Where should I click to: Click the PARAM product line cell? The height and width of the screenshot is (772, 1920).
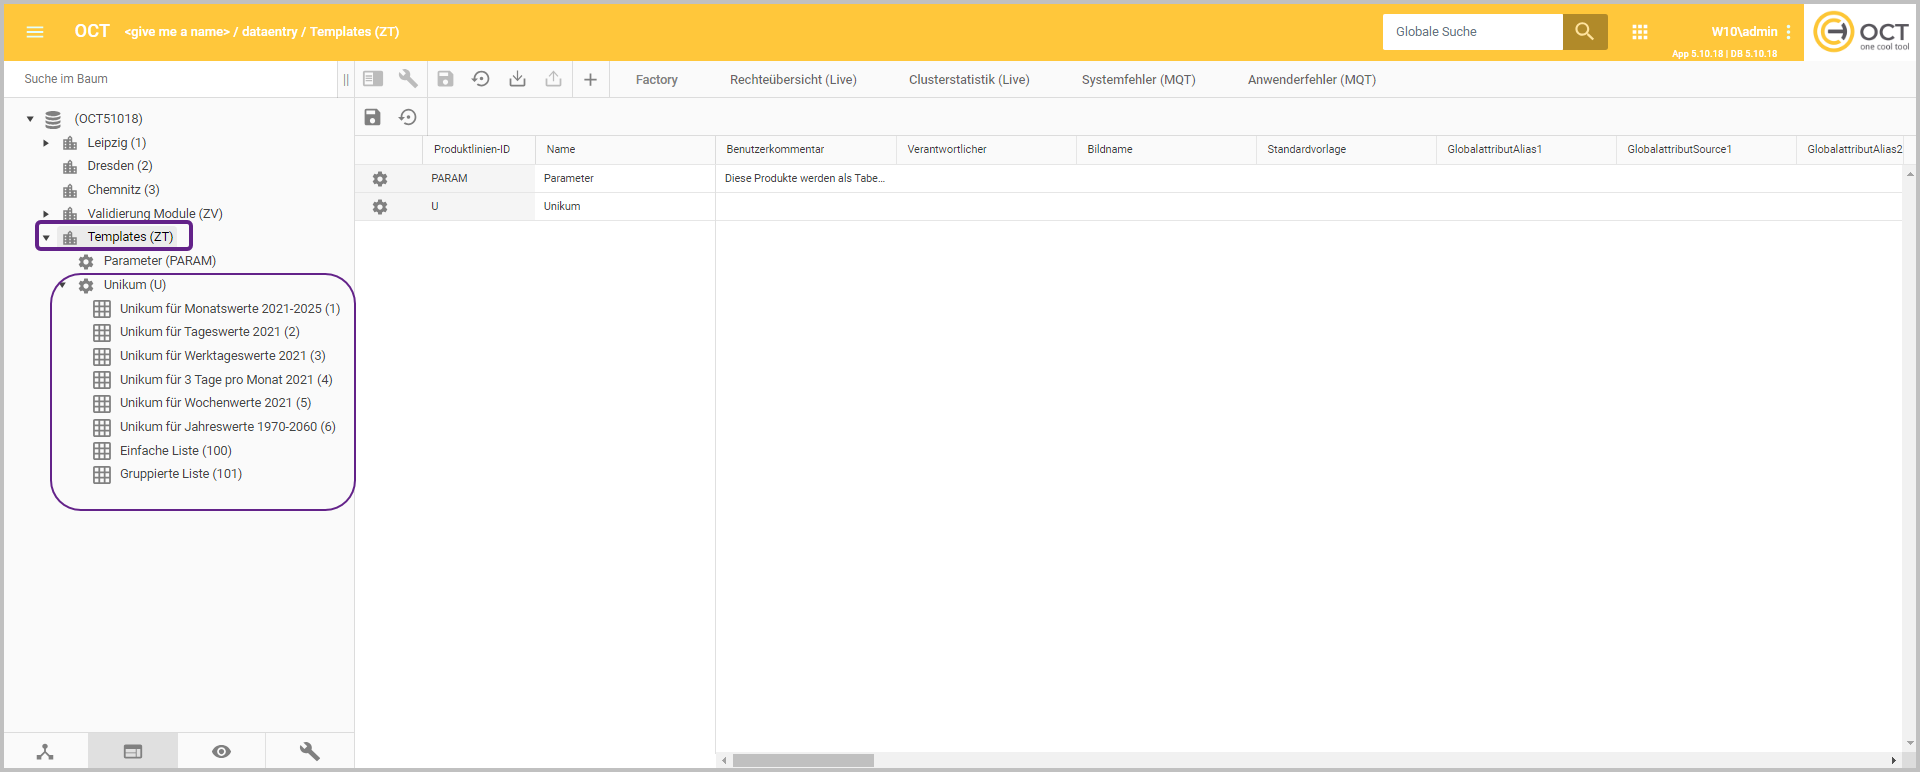point(479,179)
